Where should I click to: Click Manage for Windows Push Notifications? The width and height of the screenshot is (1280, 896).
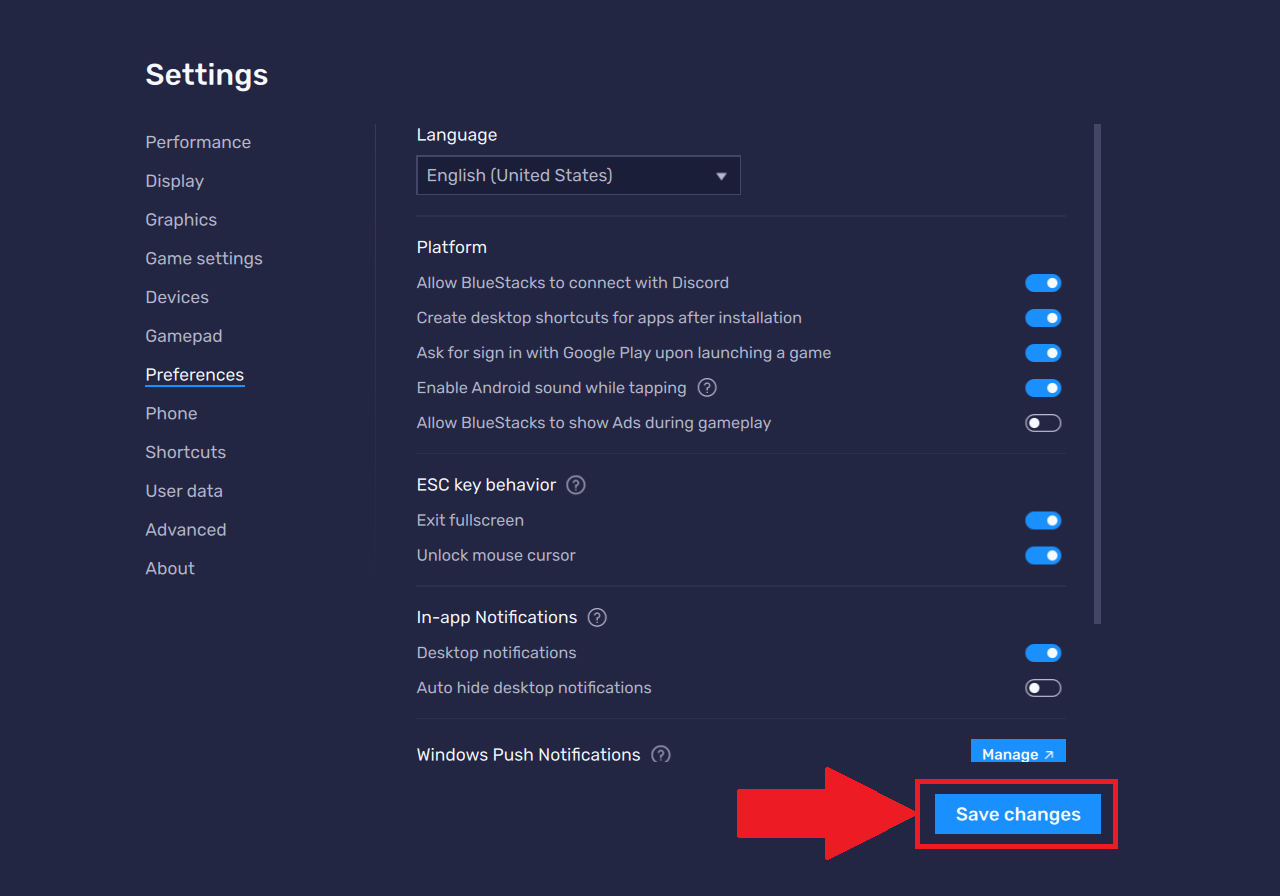click(1017, 752)
